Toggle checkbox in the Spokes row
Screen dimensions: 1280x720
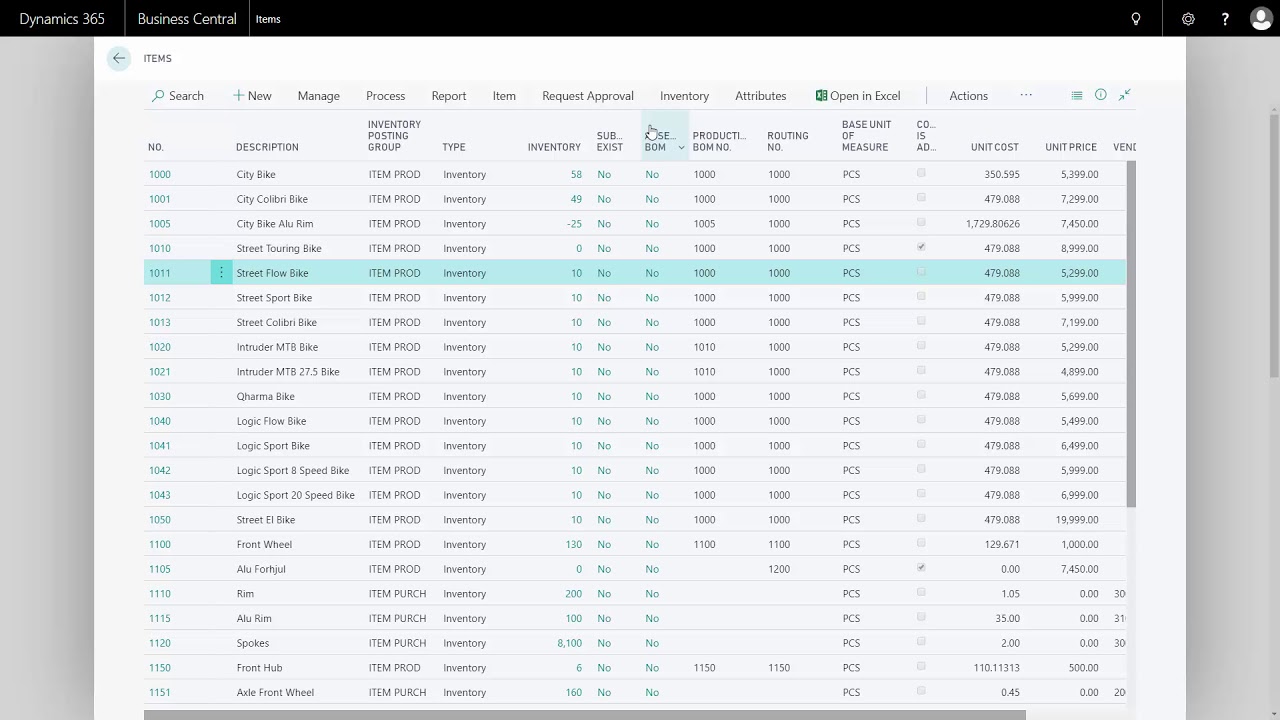921,642
